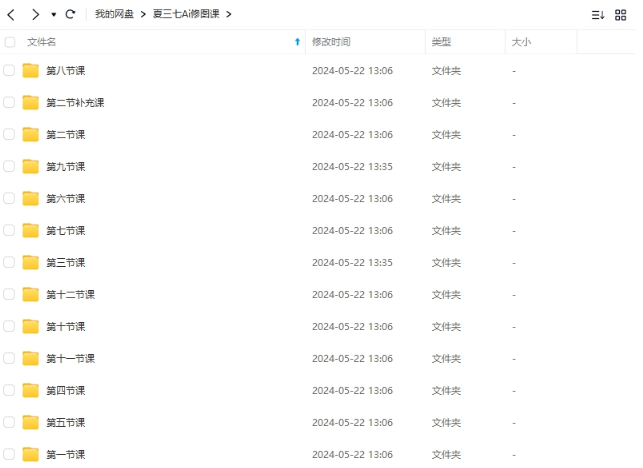Check the box for 第十二节课

9,294
